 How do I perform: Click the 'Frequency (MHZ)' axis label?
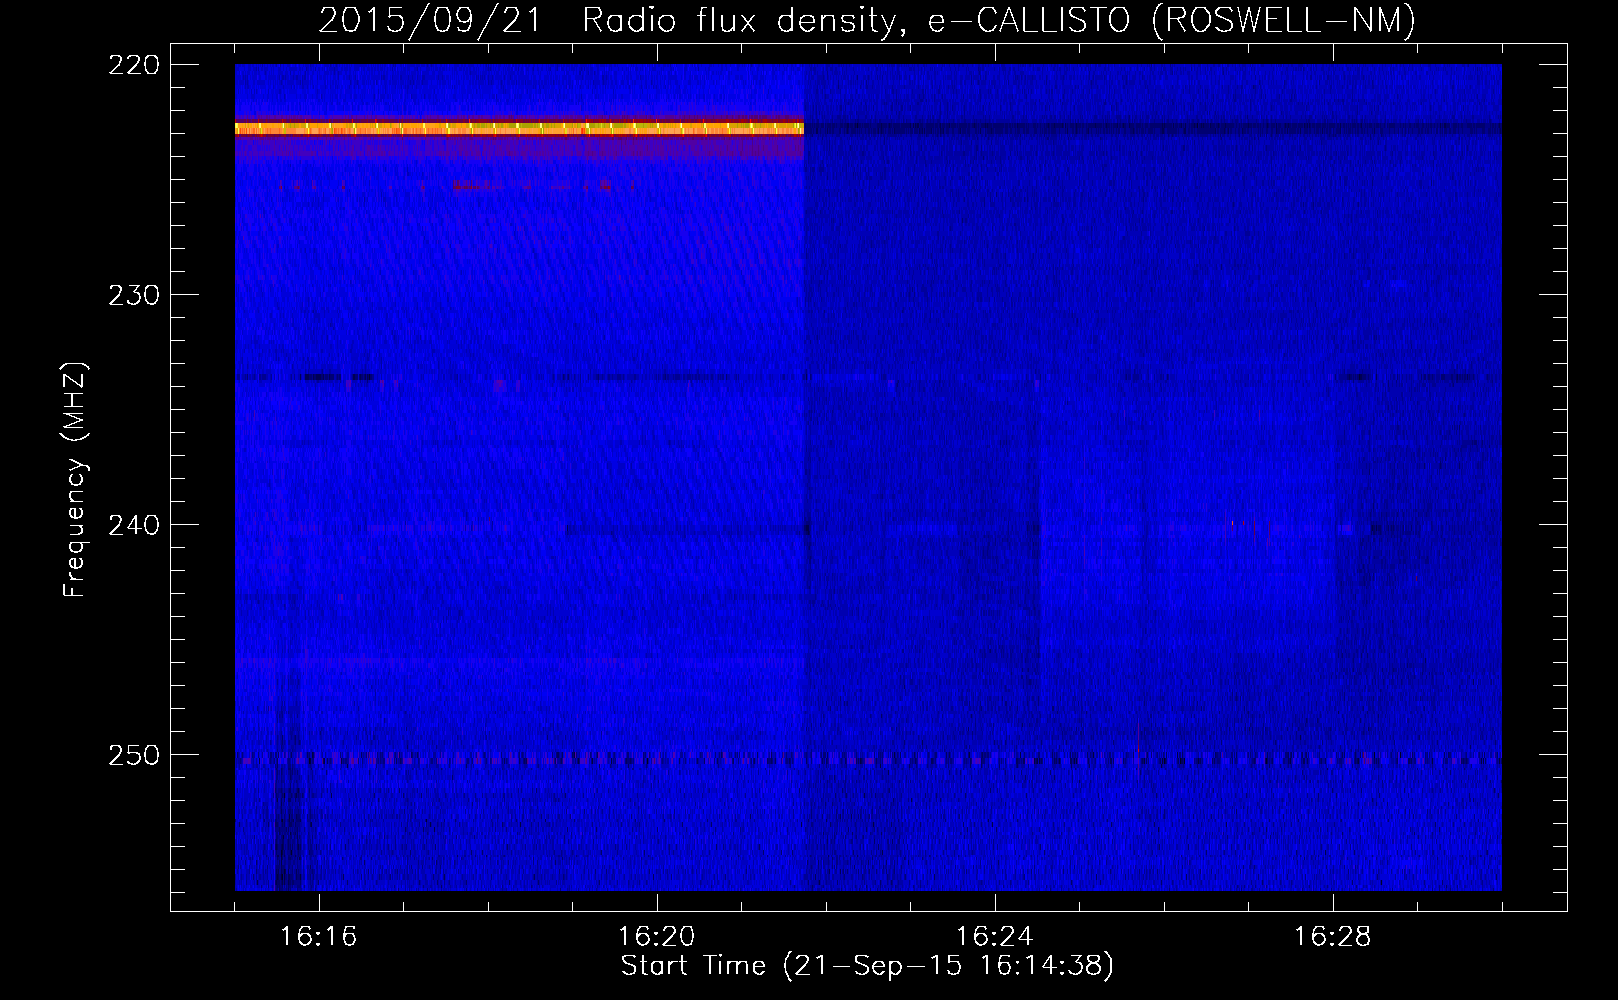click(x=75, y=479)
